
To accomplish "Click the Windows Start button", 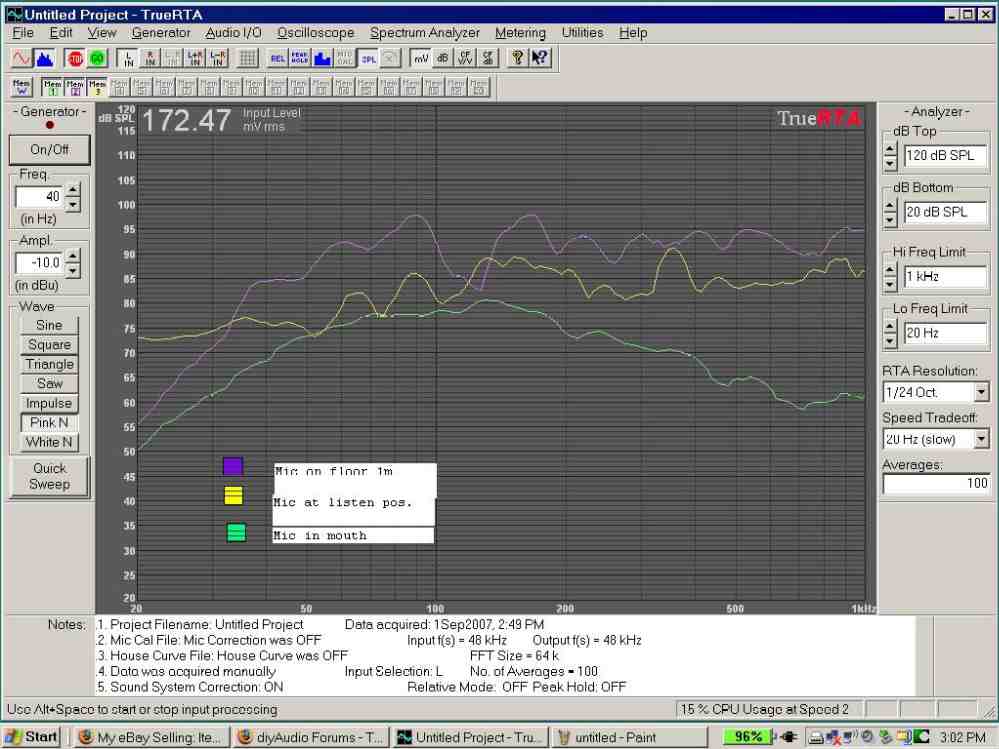I will [32, 737].
